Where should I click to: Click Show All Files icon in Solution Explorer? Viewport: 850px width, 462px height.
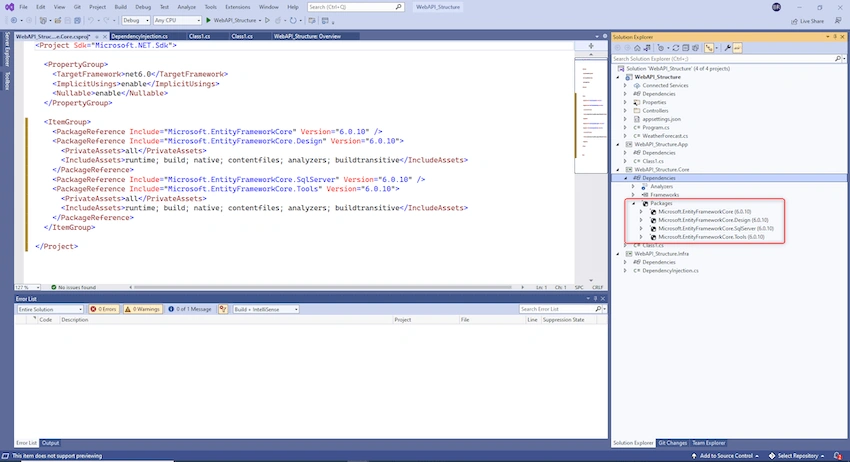695,48
